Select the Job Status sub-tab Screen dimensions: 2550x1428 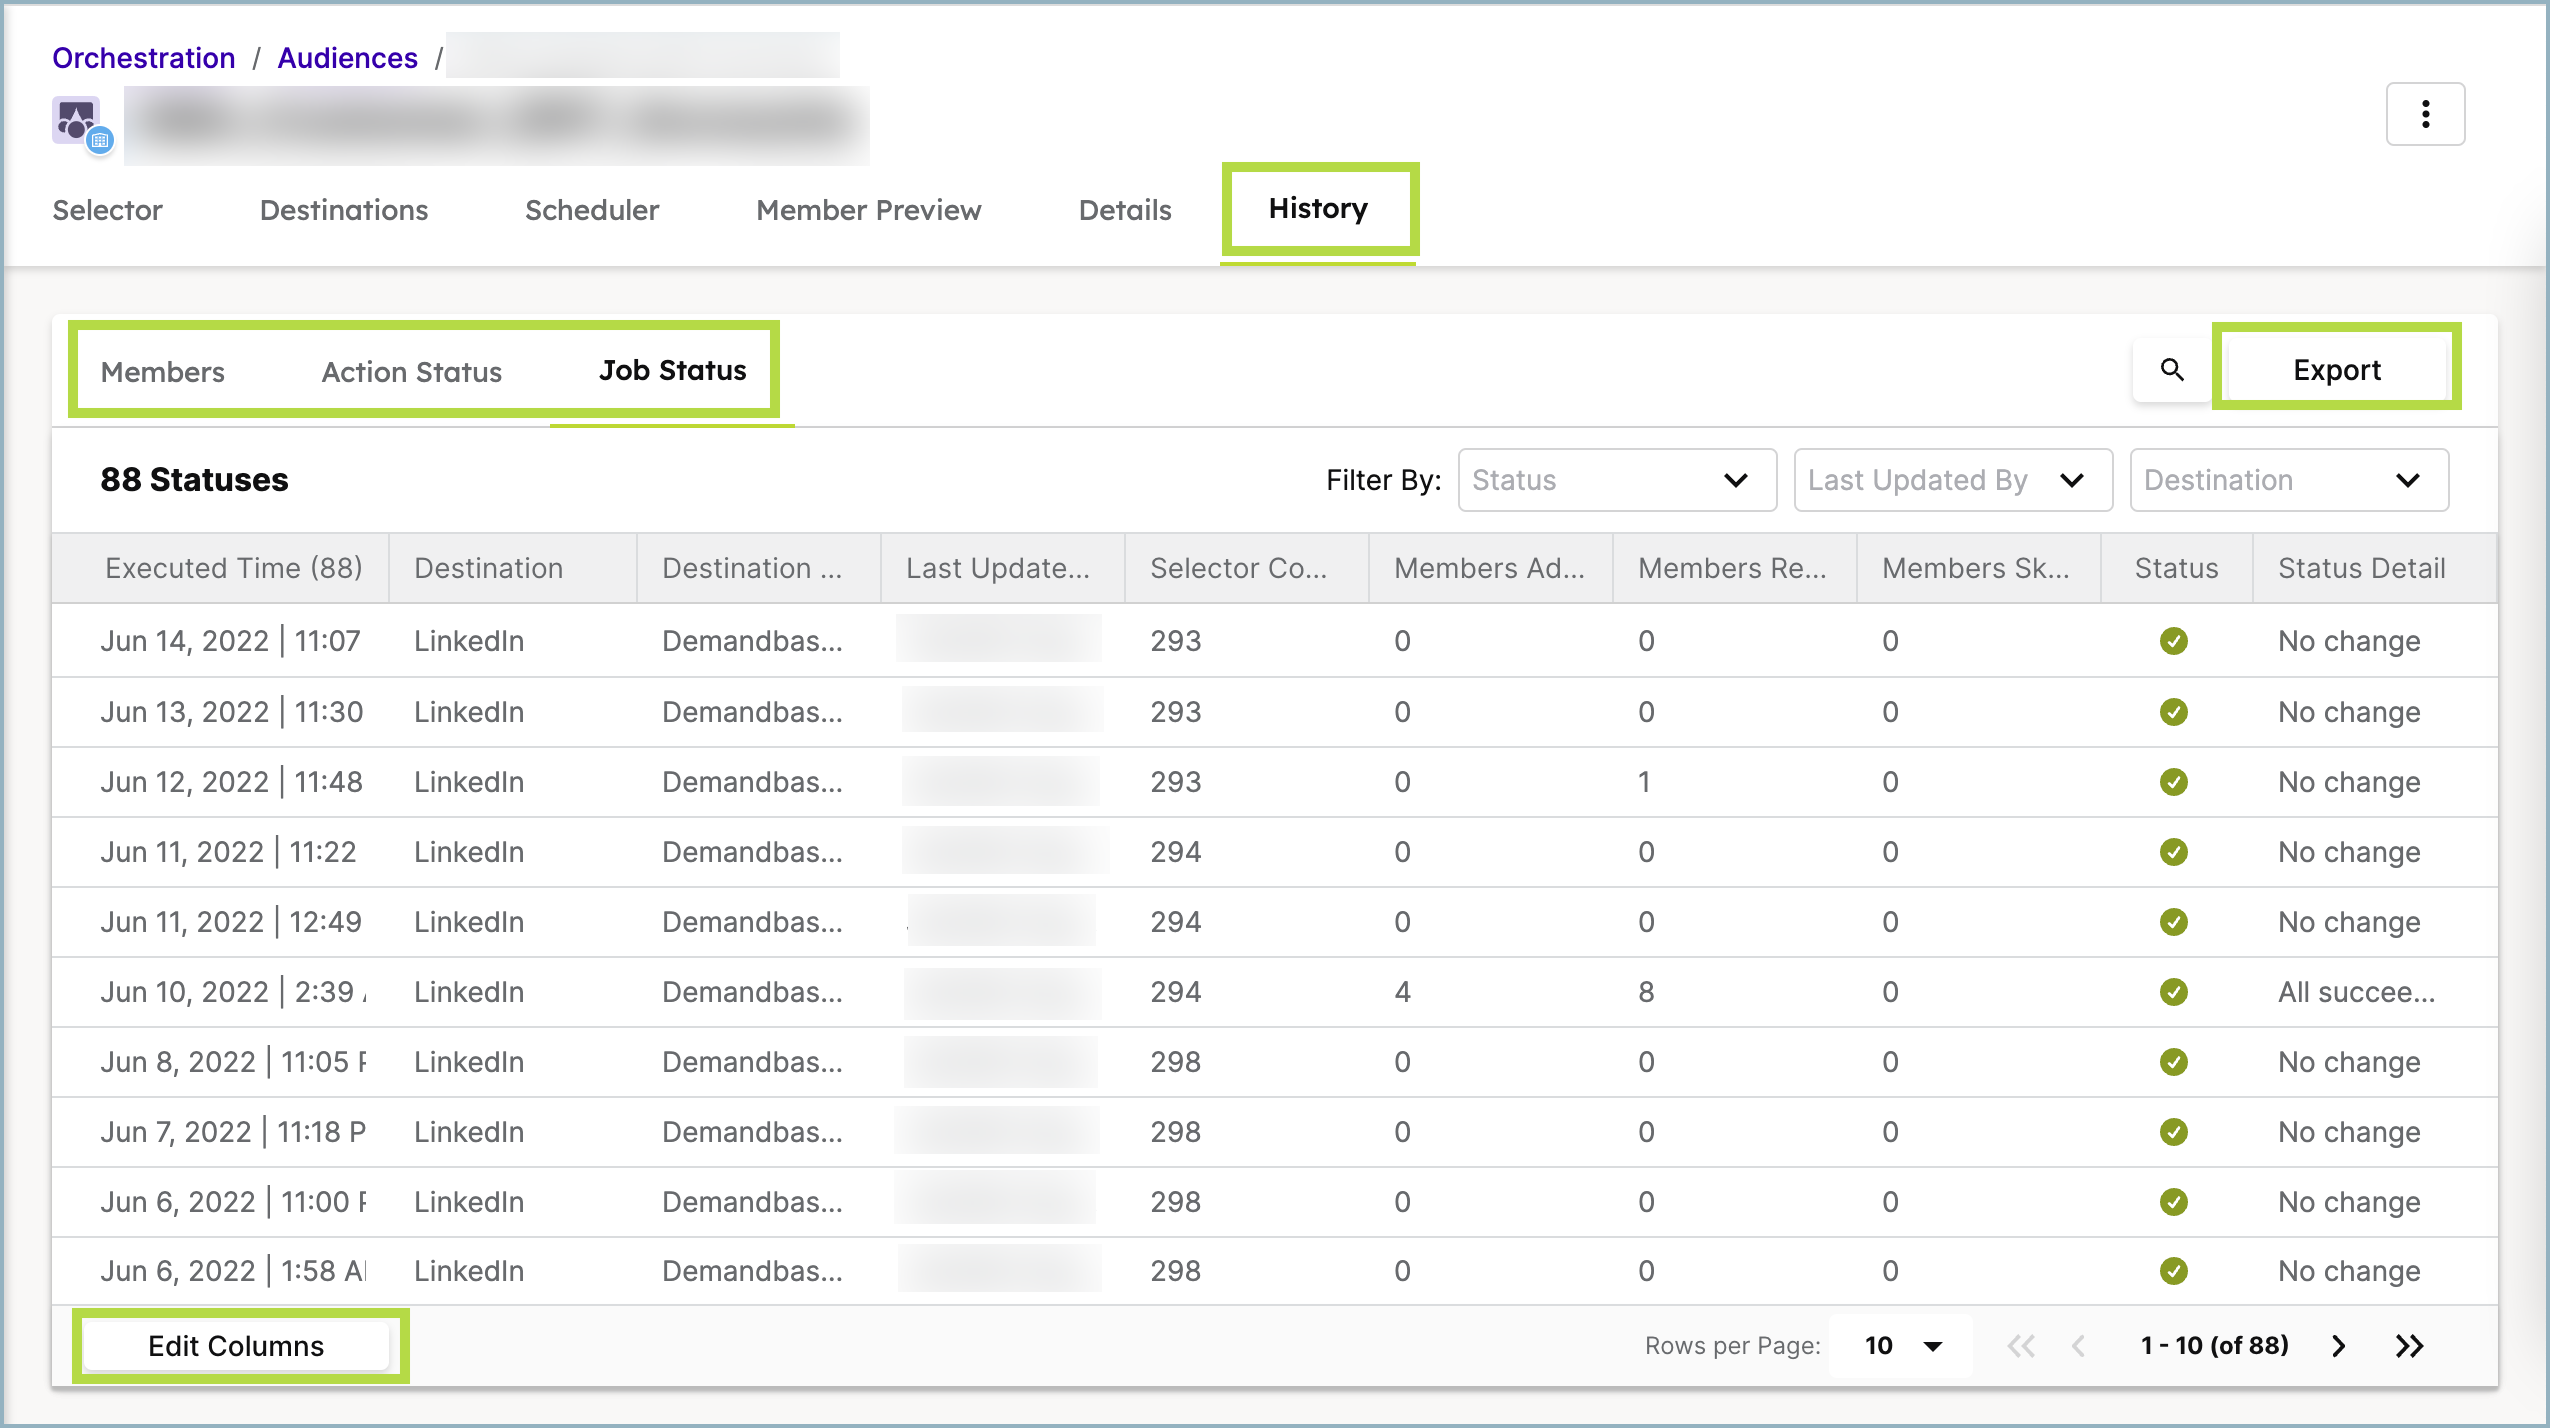[673, 371]
